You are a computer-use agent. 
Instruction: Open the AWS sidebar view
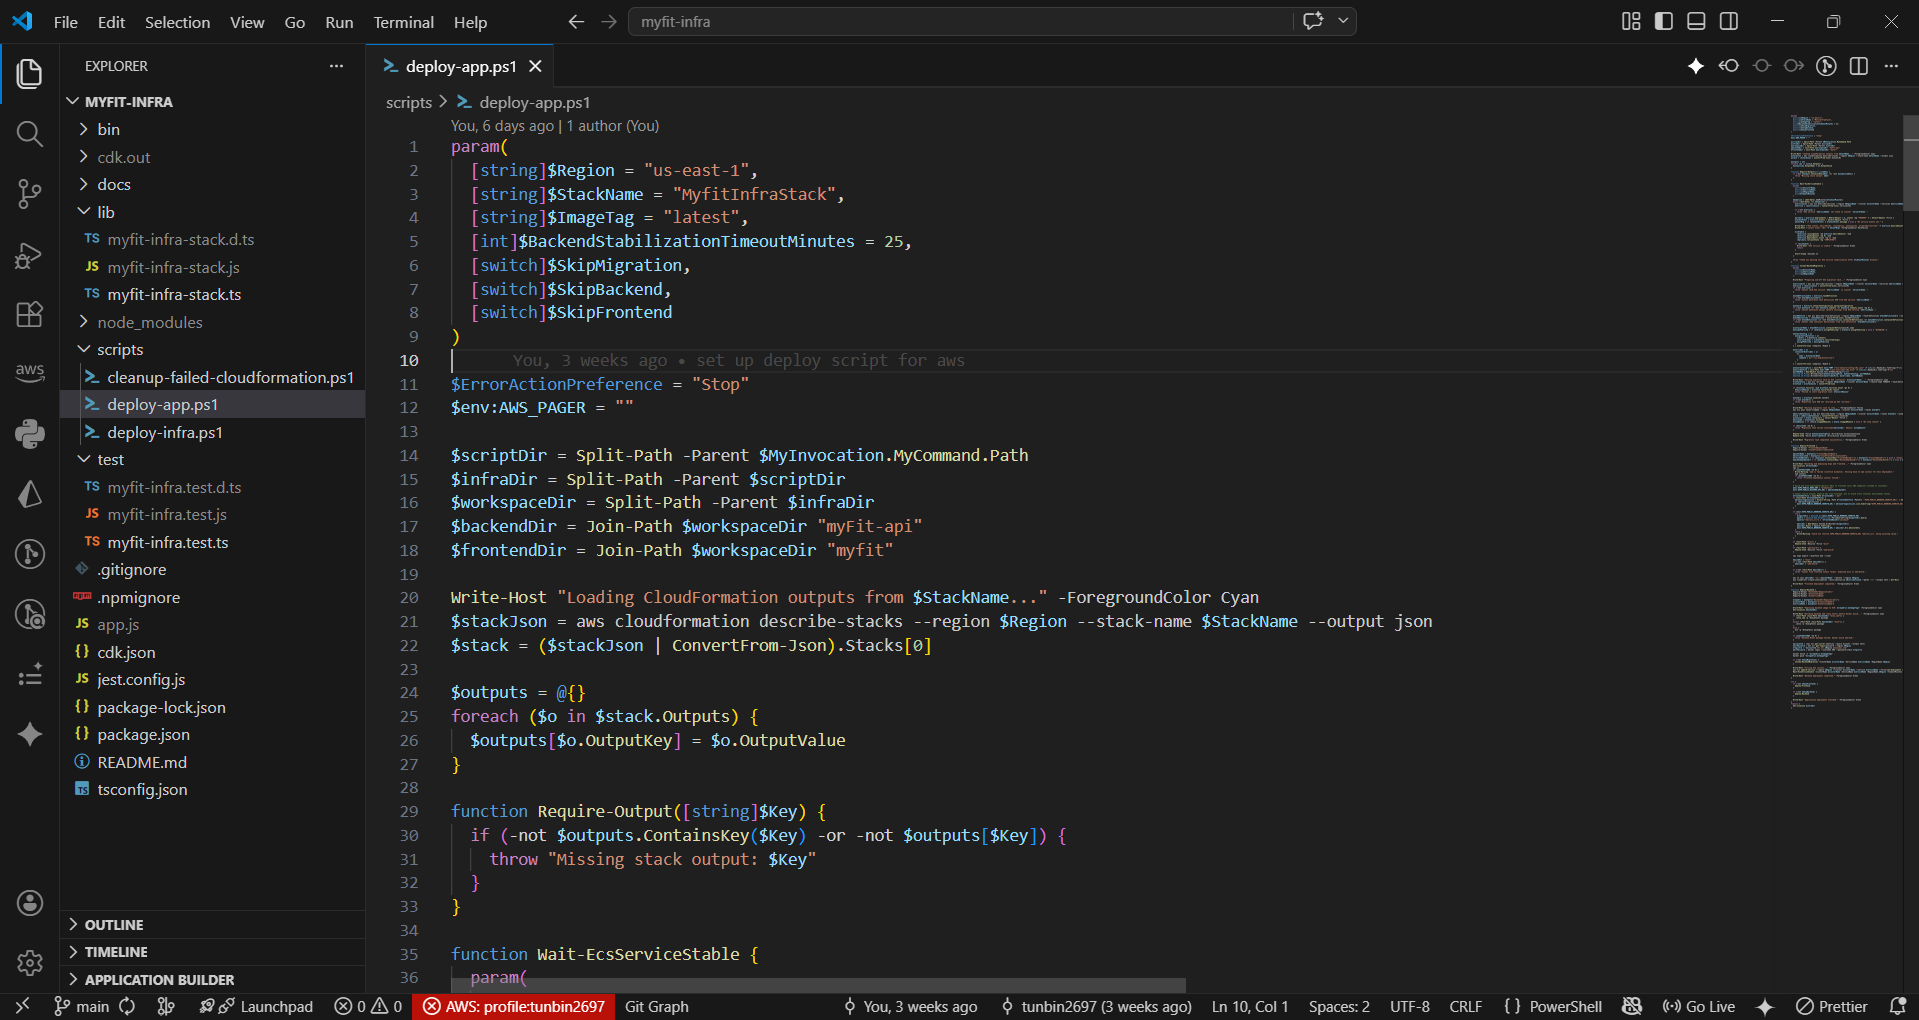[x=29, y=373]
